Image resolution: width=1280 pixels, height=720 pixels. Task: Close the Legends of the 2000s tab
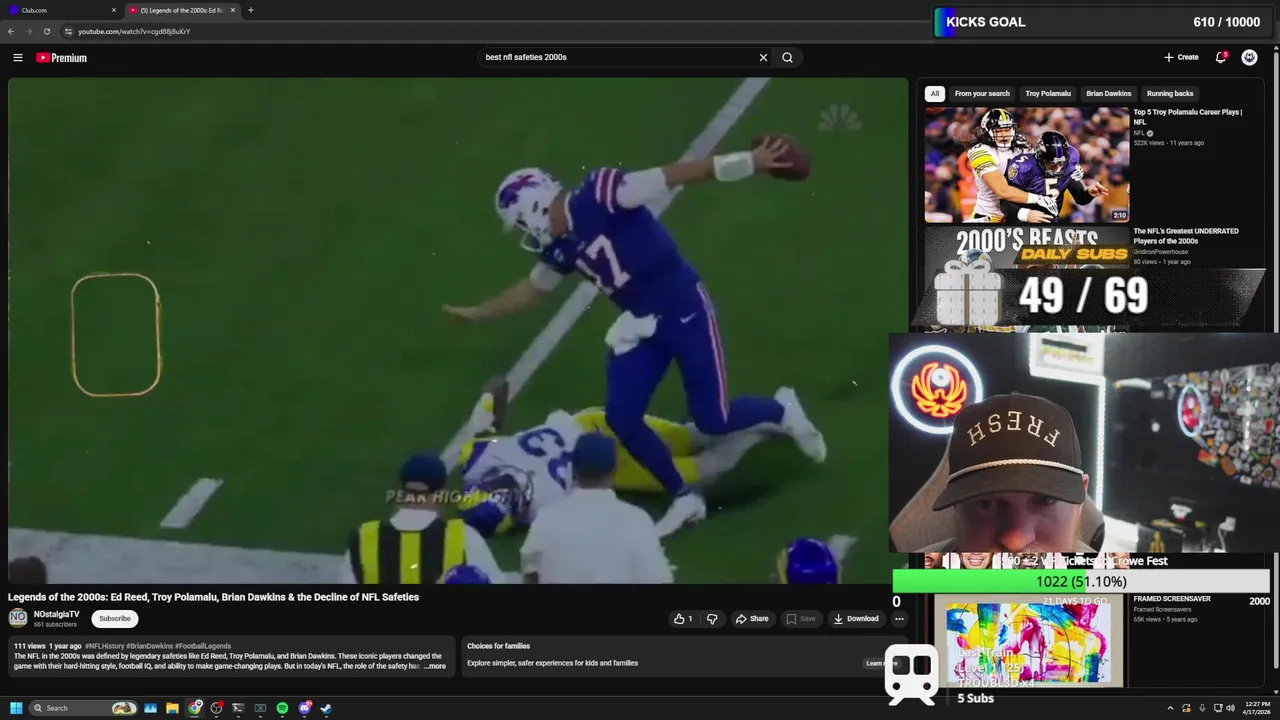(233, 10)
